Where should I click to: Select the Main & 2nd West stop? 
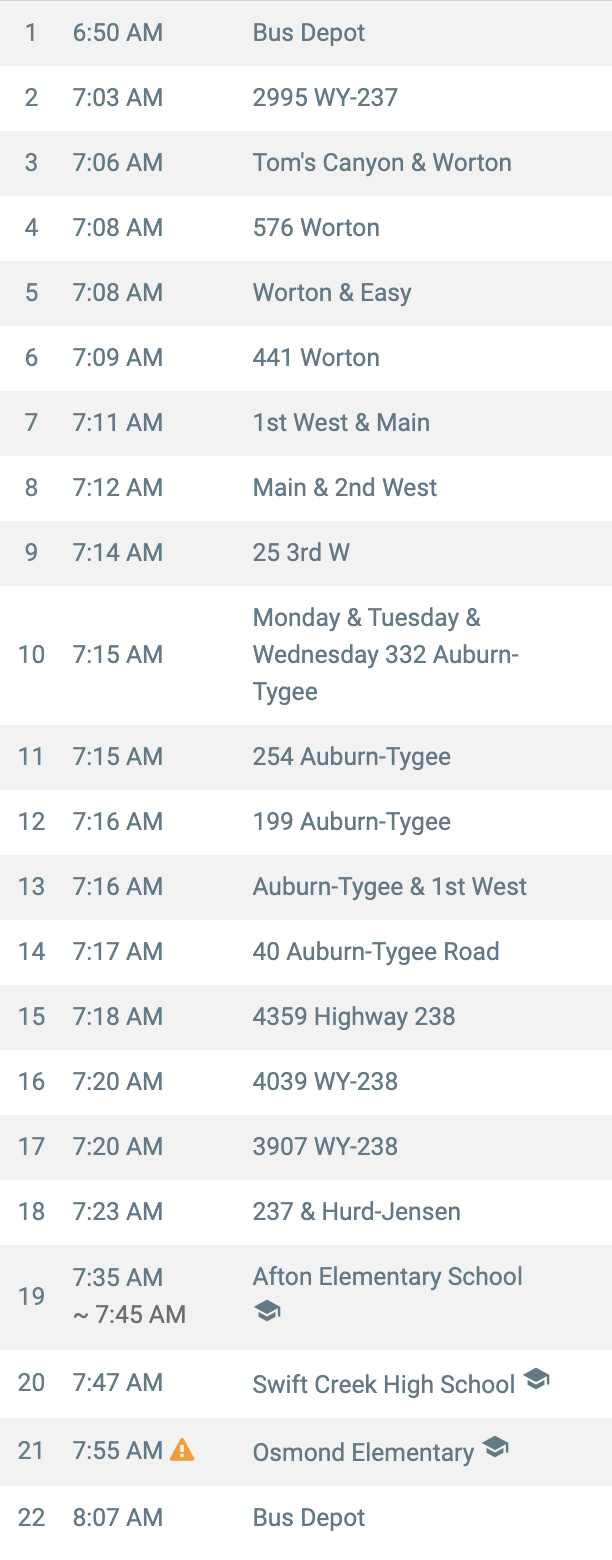tap(345, 488)
